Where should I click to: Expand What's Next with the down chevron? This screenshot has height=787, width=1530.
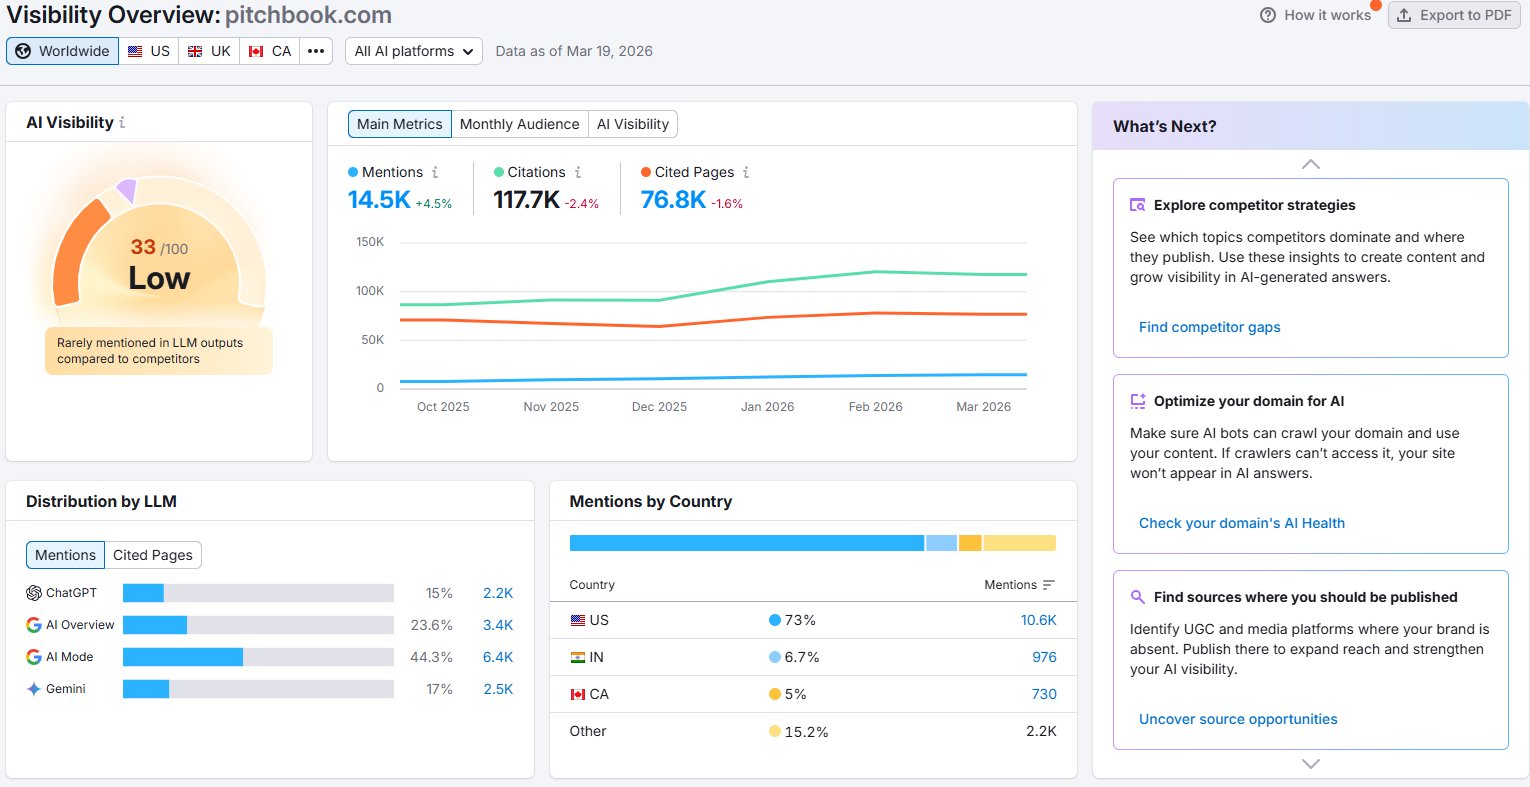pyautogui.click(x=1311, y=764)
